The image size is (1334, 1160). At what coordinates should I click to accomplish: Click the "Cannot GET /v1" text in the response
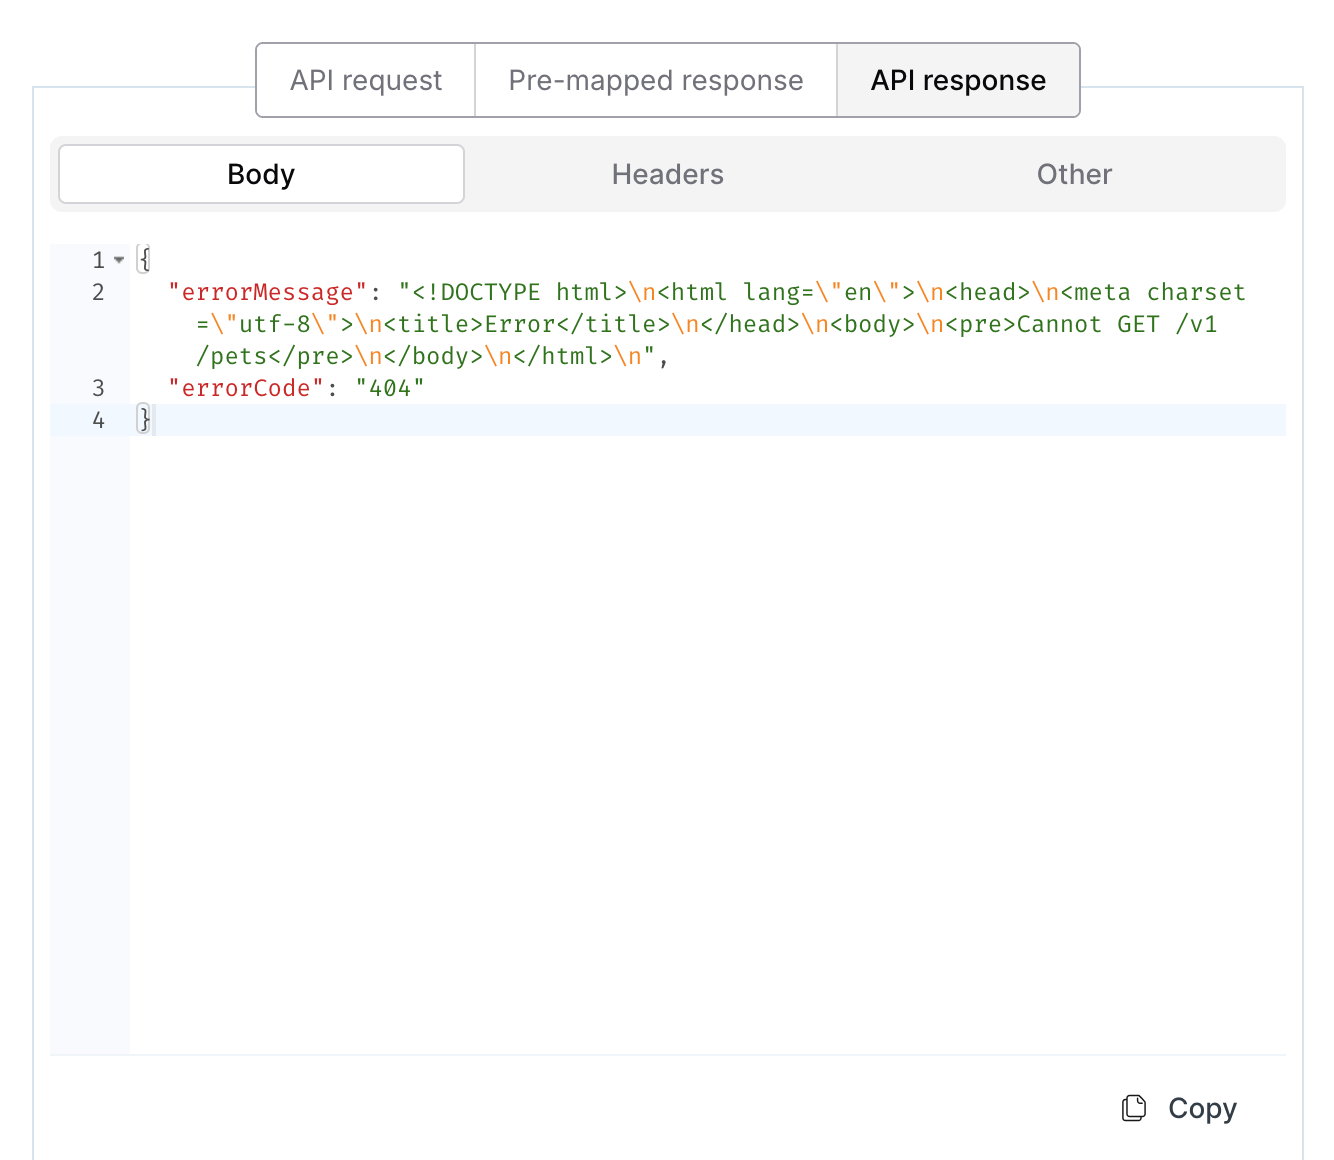tap(1117, 324)
